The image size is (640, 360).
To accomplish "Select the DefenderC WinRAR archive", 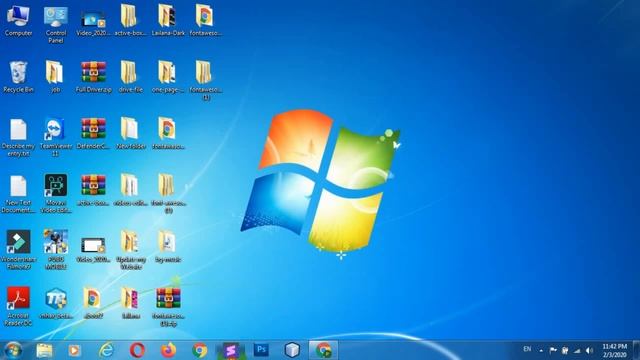I will coord(93,134).
